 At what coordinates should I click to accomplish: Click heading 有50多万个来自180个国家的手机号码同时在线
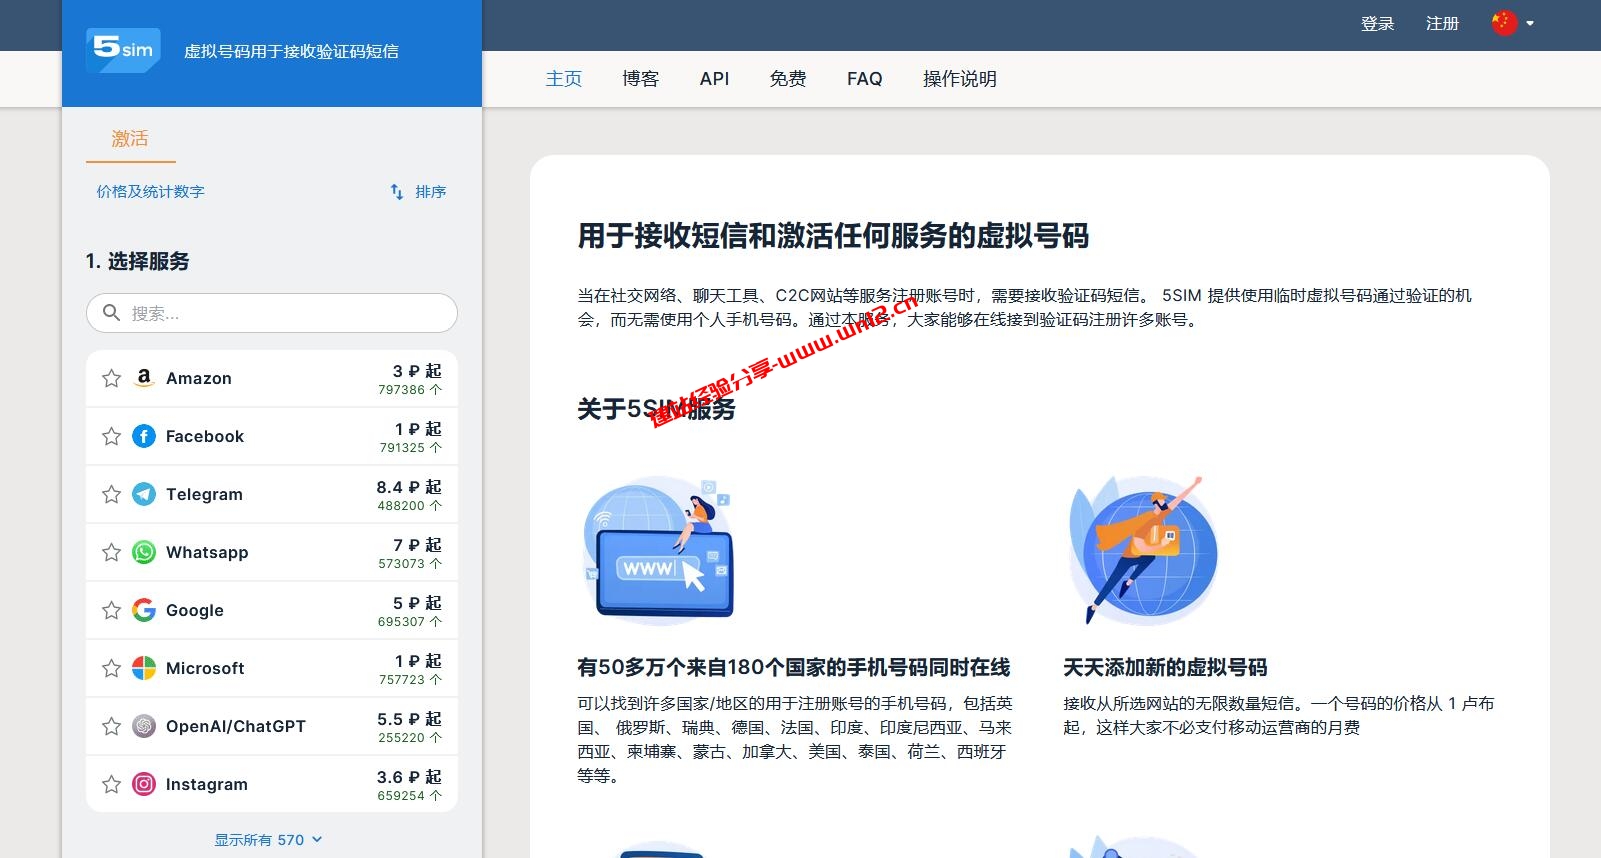click(794, 667)
